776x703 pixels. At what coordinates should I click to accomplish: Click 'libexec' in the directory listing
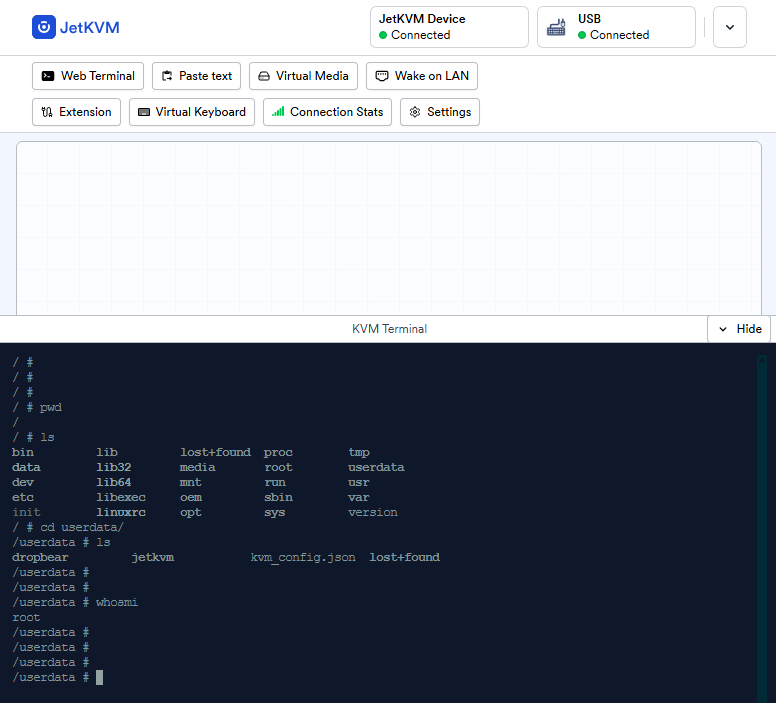pyautogui.click(x=121, y=498)
